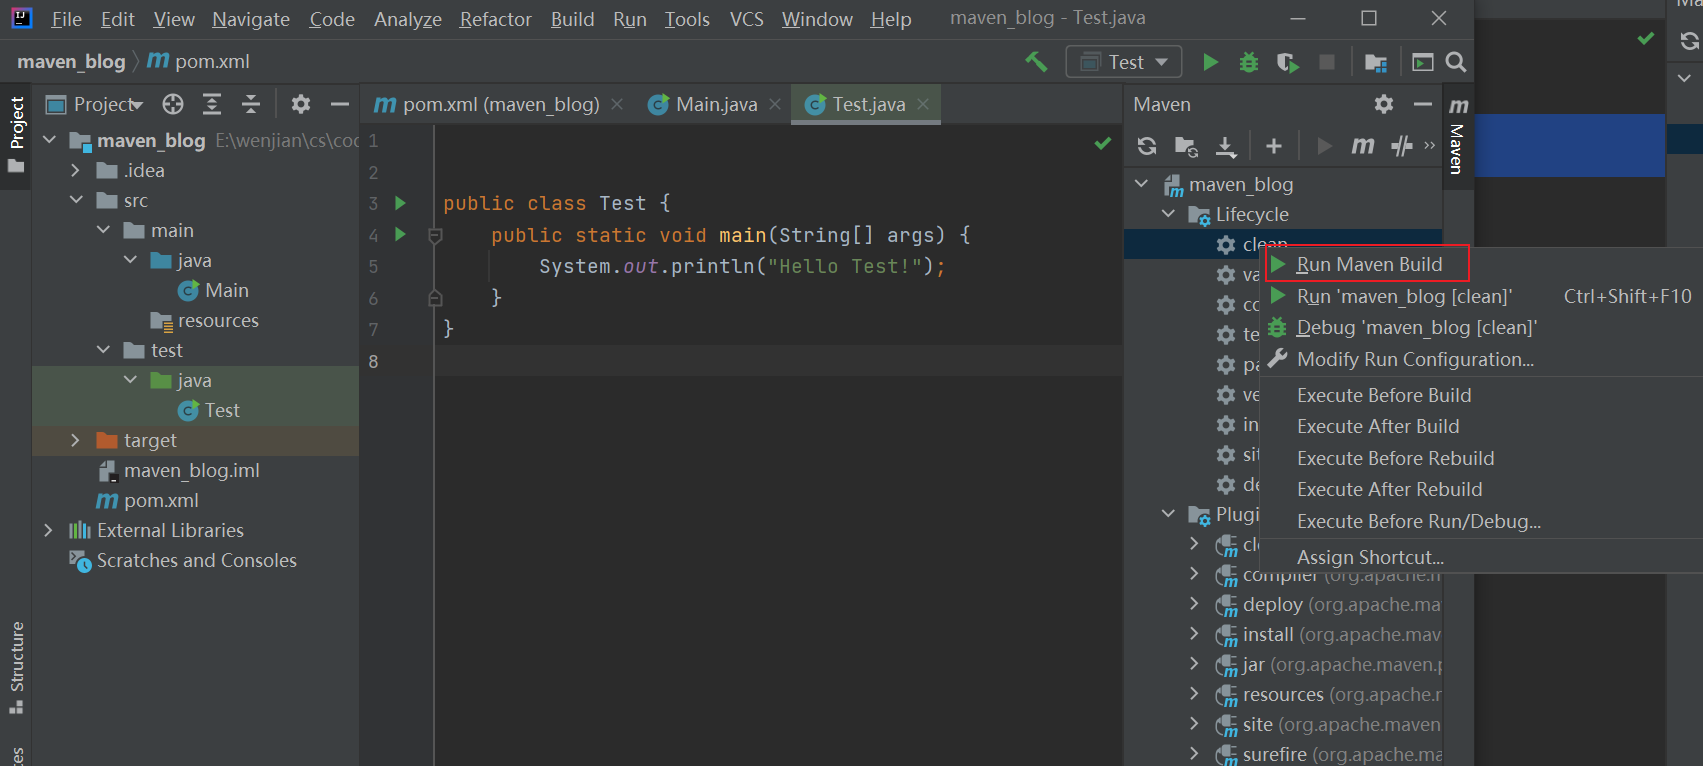
Task: Expand External Libraries node
Action: pyautogui.click(x=48, y=530)
